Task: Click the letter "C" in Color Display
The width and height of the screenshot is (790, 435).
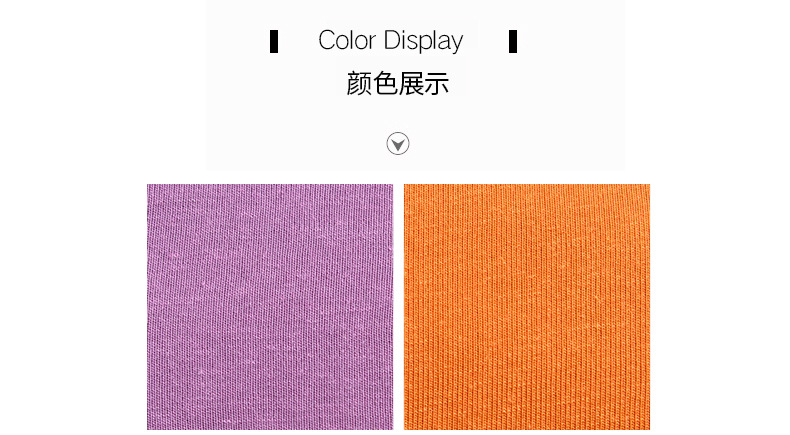Action: (326, 40)
